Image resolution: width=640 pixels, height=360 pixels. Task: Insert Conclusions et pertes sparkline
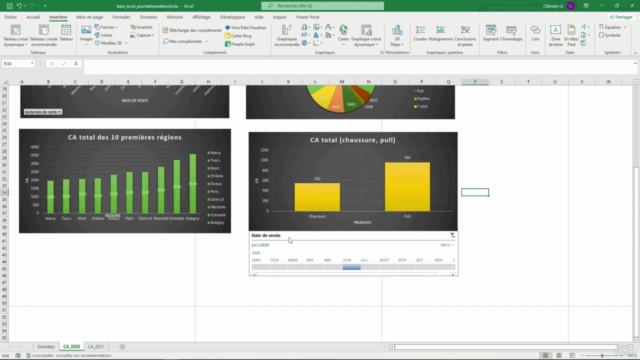465,35
